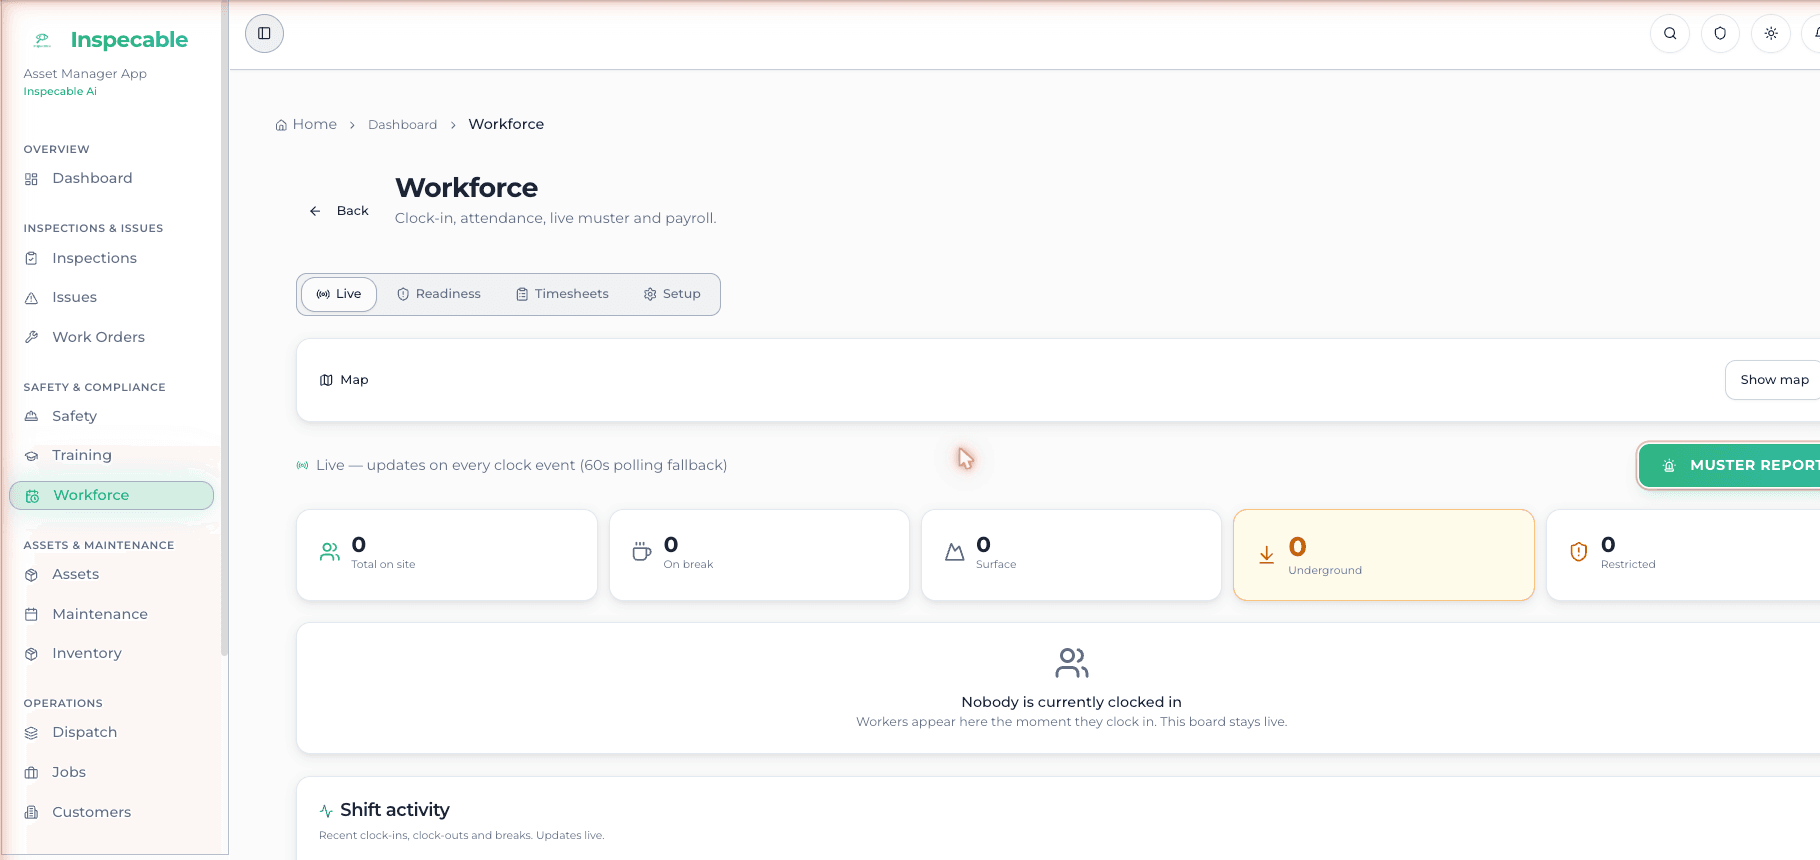The width and height of the screenshot is (1820, 860).
Task: Click the Home breadcrumb house icon
Action: [281, 125]
